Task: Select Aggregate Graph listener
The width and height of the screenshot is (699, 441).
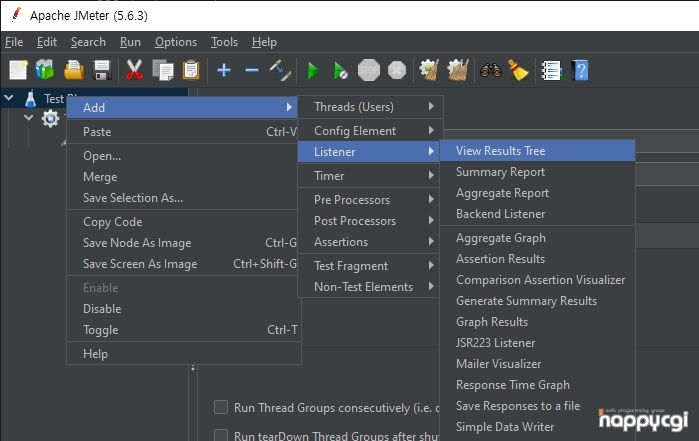Action: [x=537, y=238]
